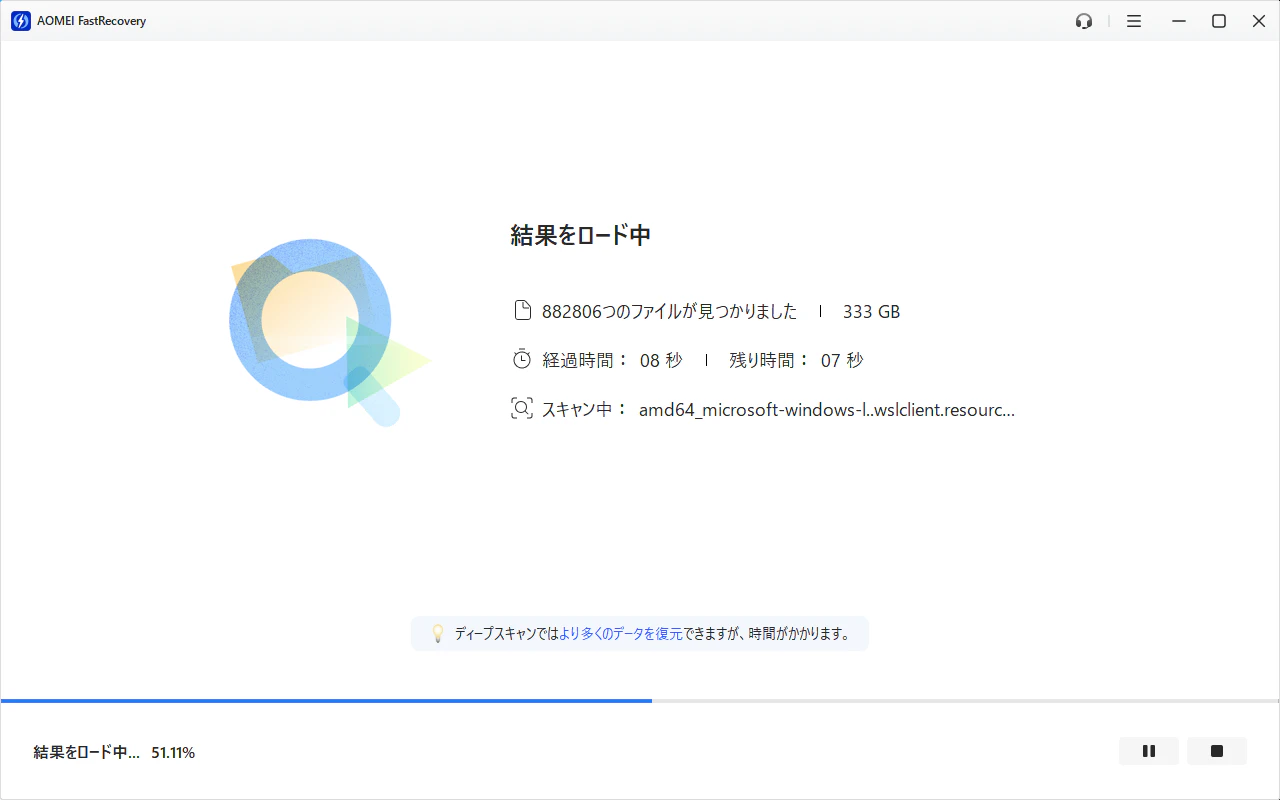Click the status text 結果をロード中... at bottom

point(87,752)
